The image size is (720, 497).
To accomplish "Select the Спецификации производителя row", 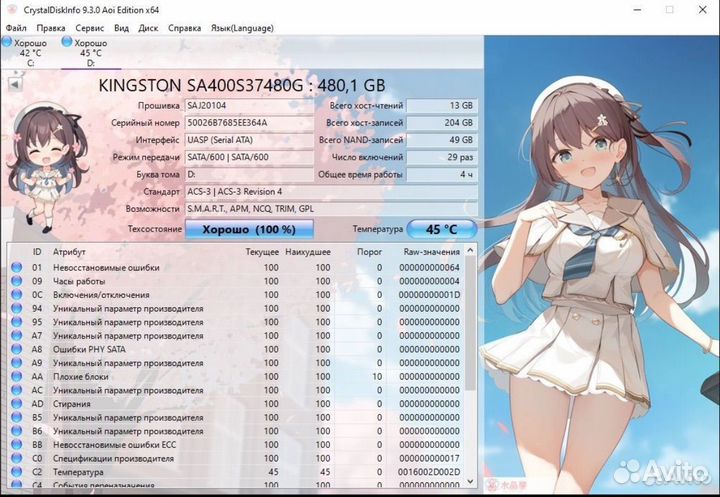I will [236, 458].
